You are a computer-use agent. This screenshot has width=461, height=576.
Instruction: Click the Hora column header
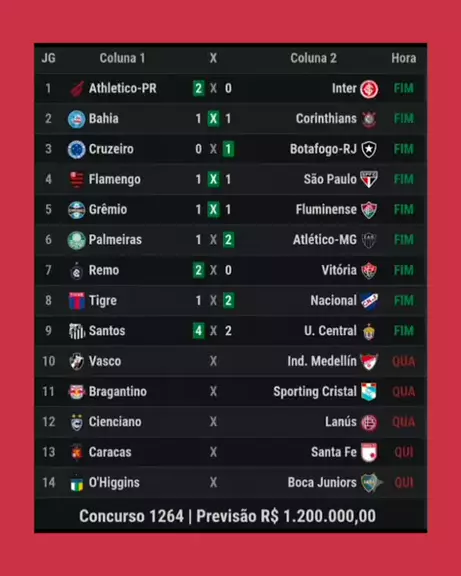tap(404, 58)
